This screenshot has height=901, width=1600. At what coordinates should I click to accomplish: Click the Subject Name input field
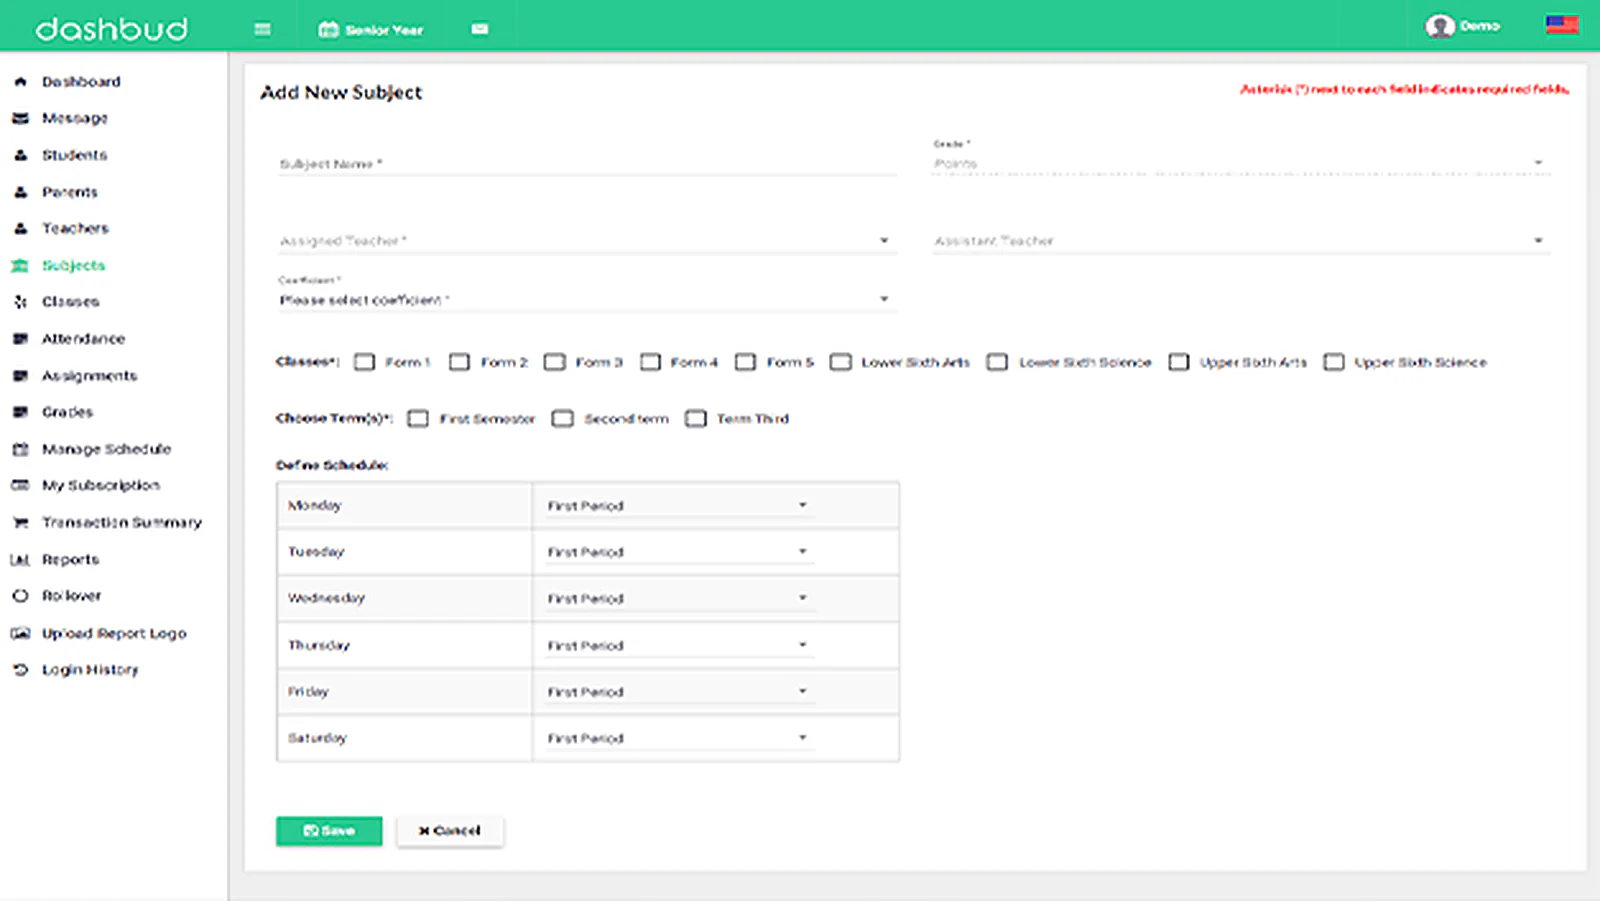pyautogui.click(x=587, y=164)
